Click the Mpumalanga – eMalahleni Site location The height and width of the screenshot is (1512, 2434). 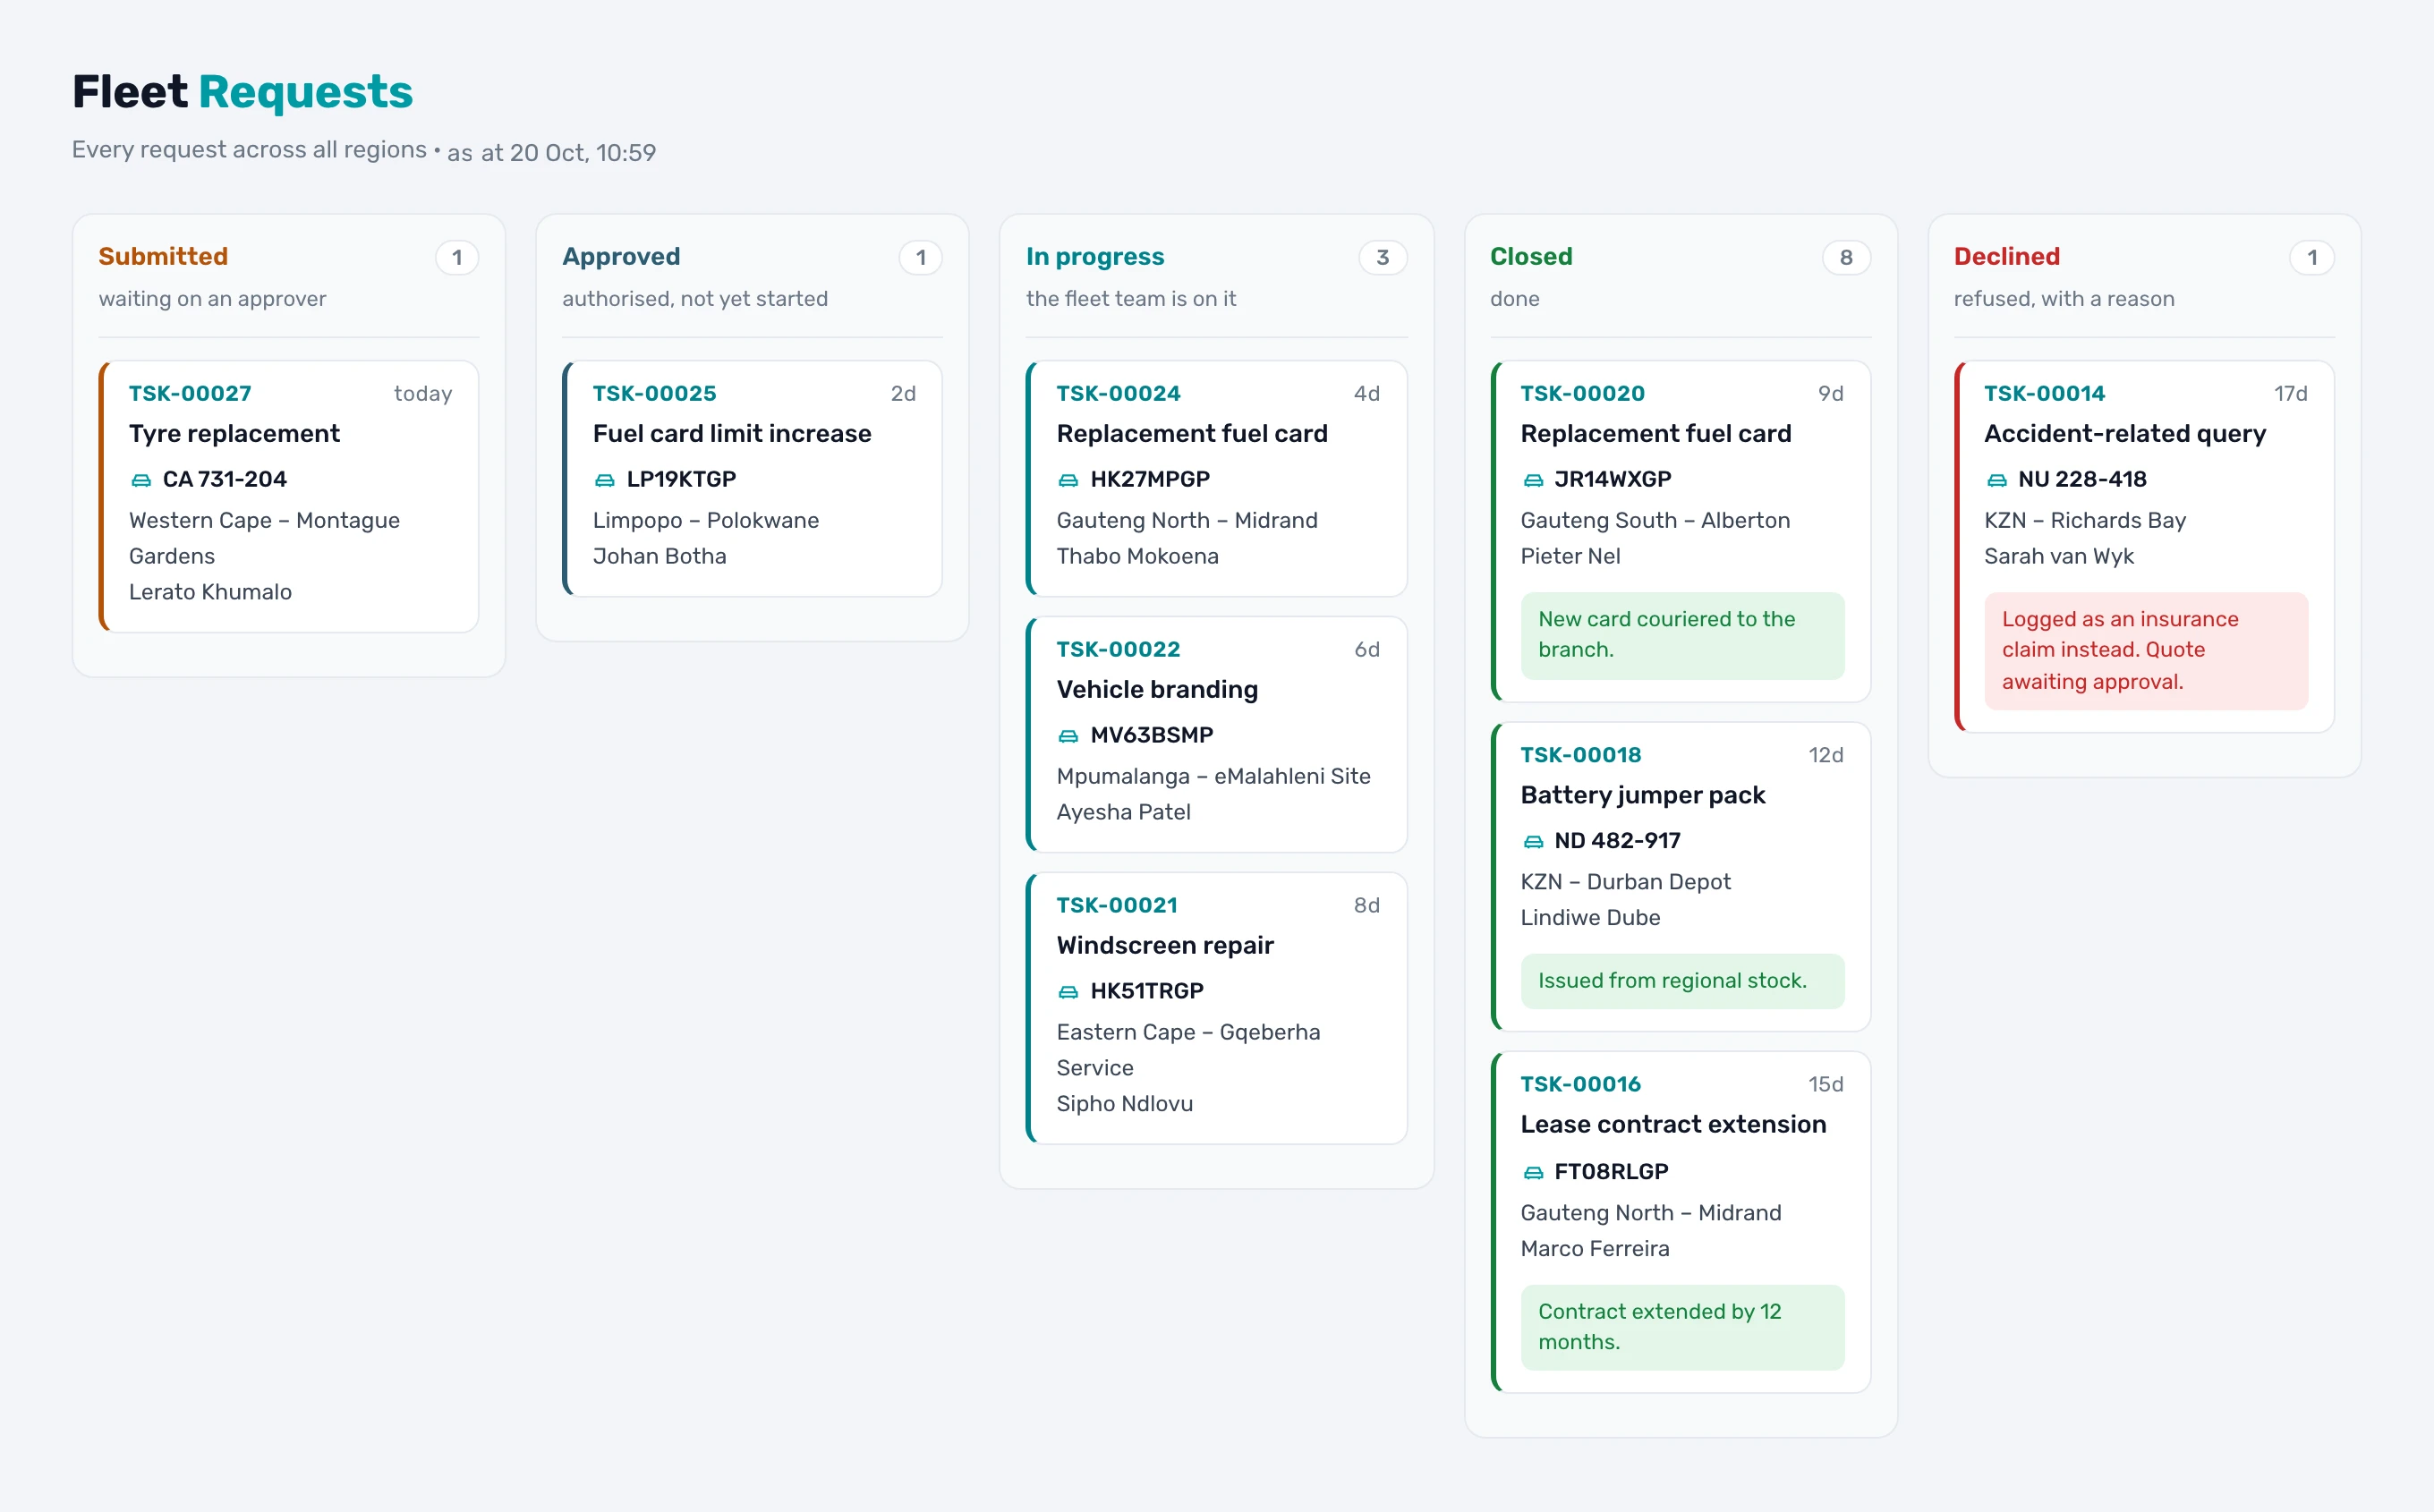pyautogui.click(x=1213, y=777)
